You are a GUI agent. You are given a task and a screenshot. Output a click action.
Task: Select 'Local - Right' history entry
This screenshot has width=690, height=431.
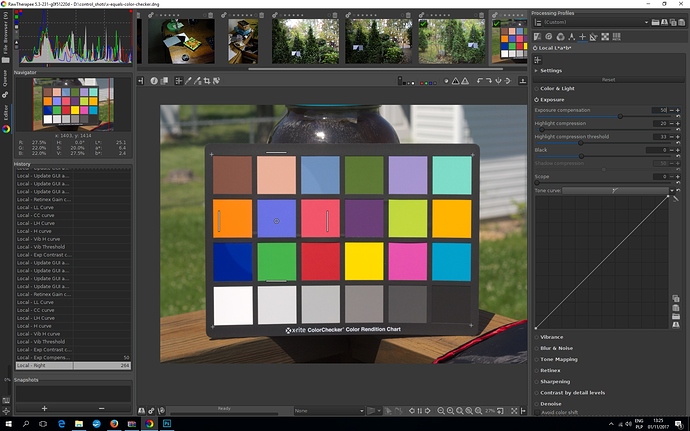pyautogui.click(x=73, y=365)
